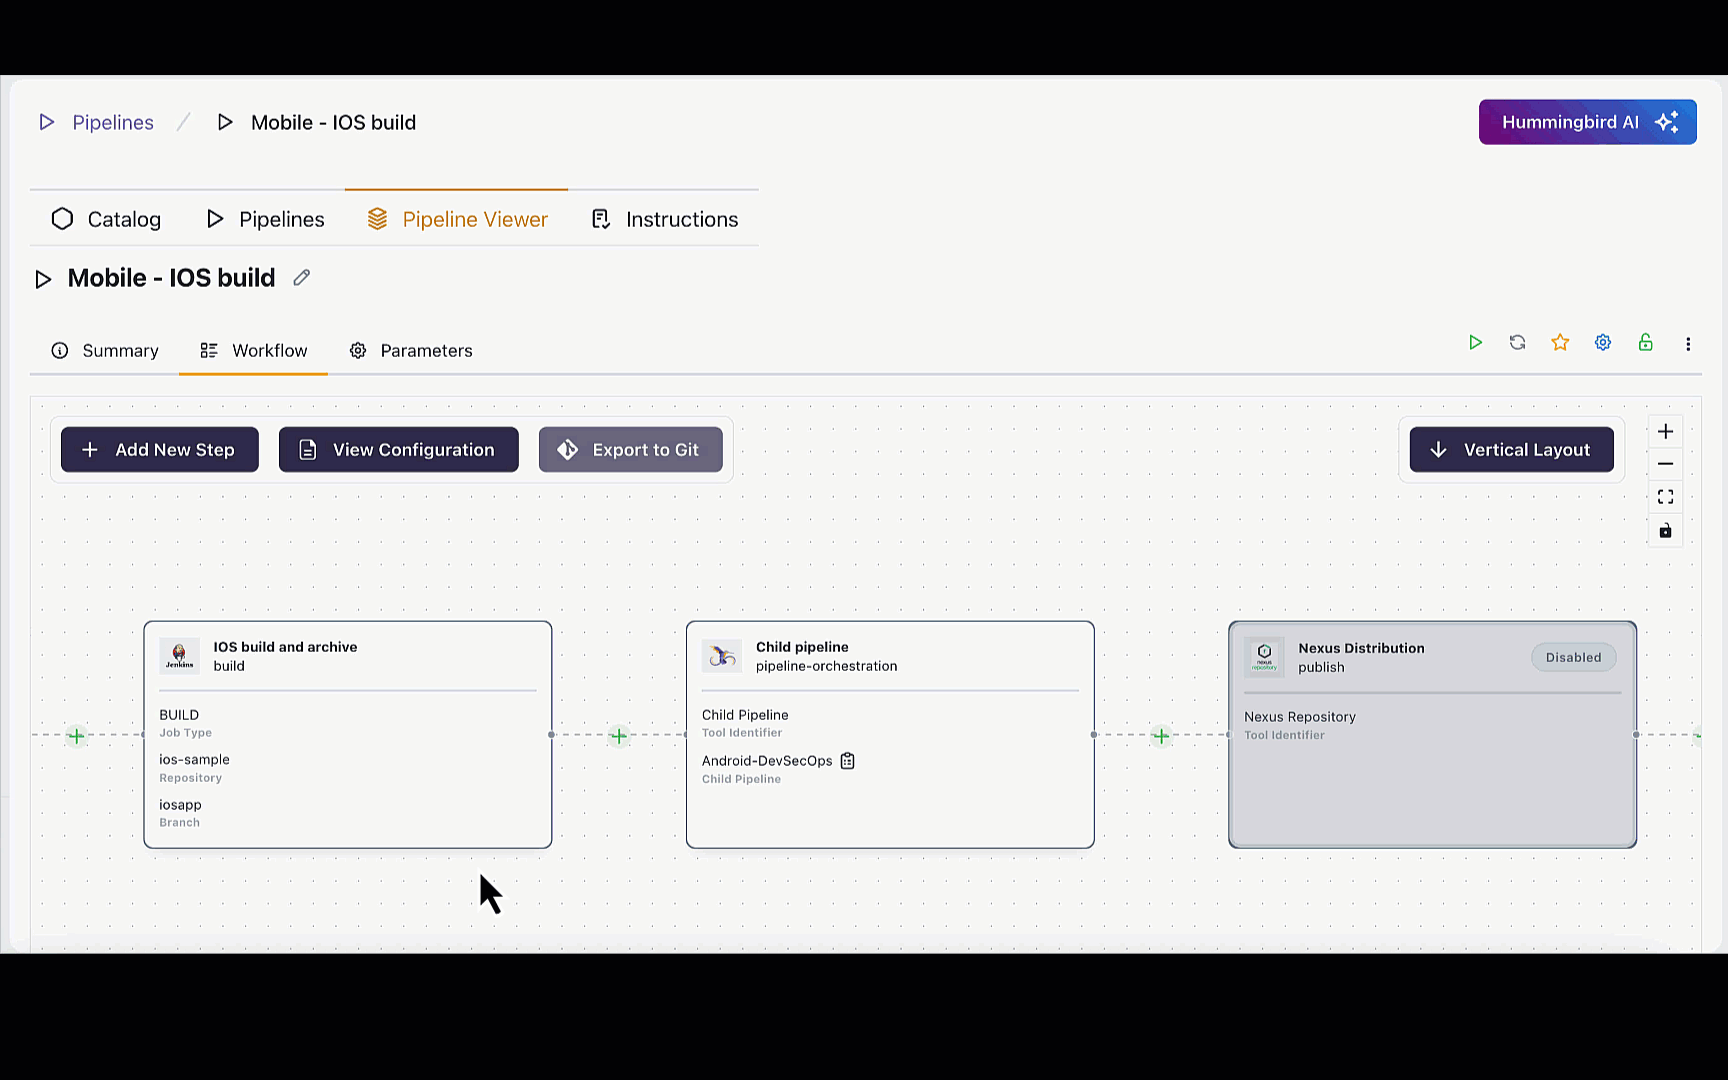Star the pipeline as favorite

[x=1560, y=343]
